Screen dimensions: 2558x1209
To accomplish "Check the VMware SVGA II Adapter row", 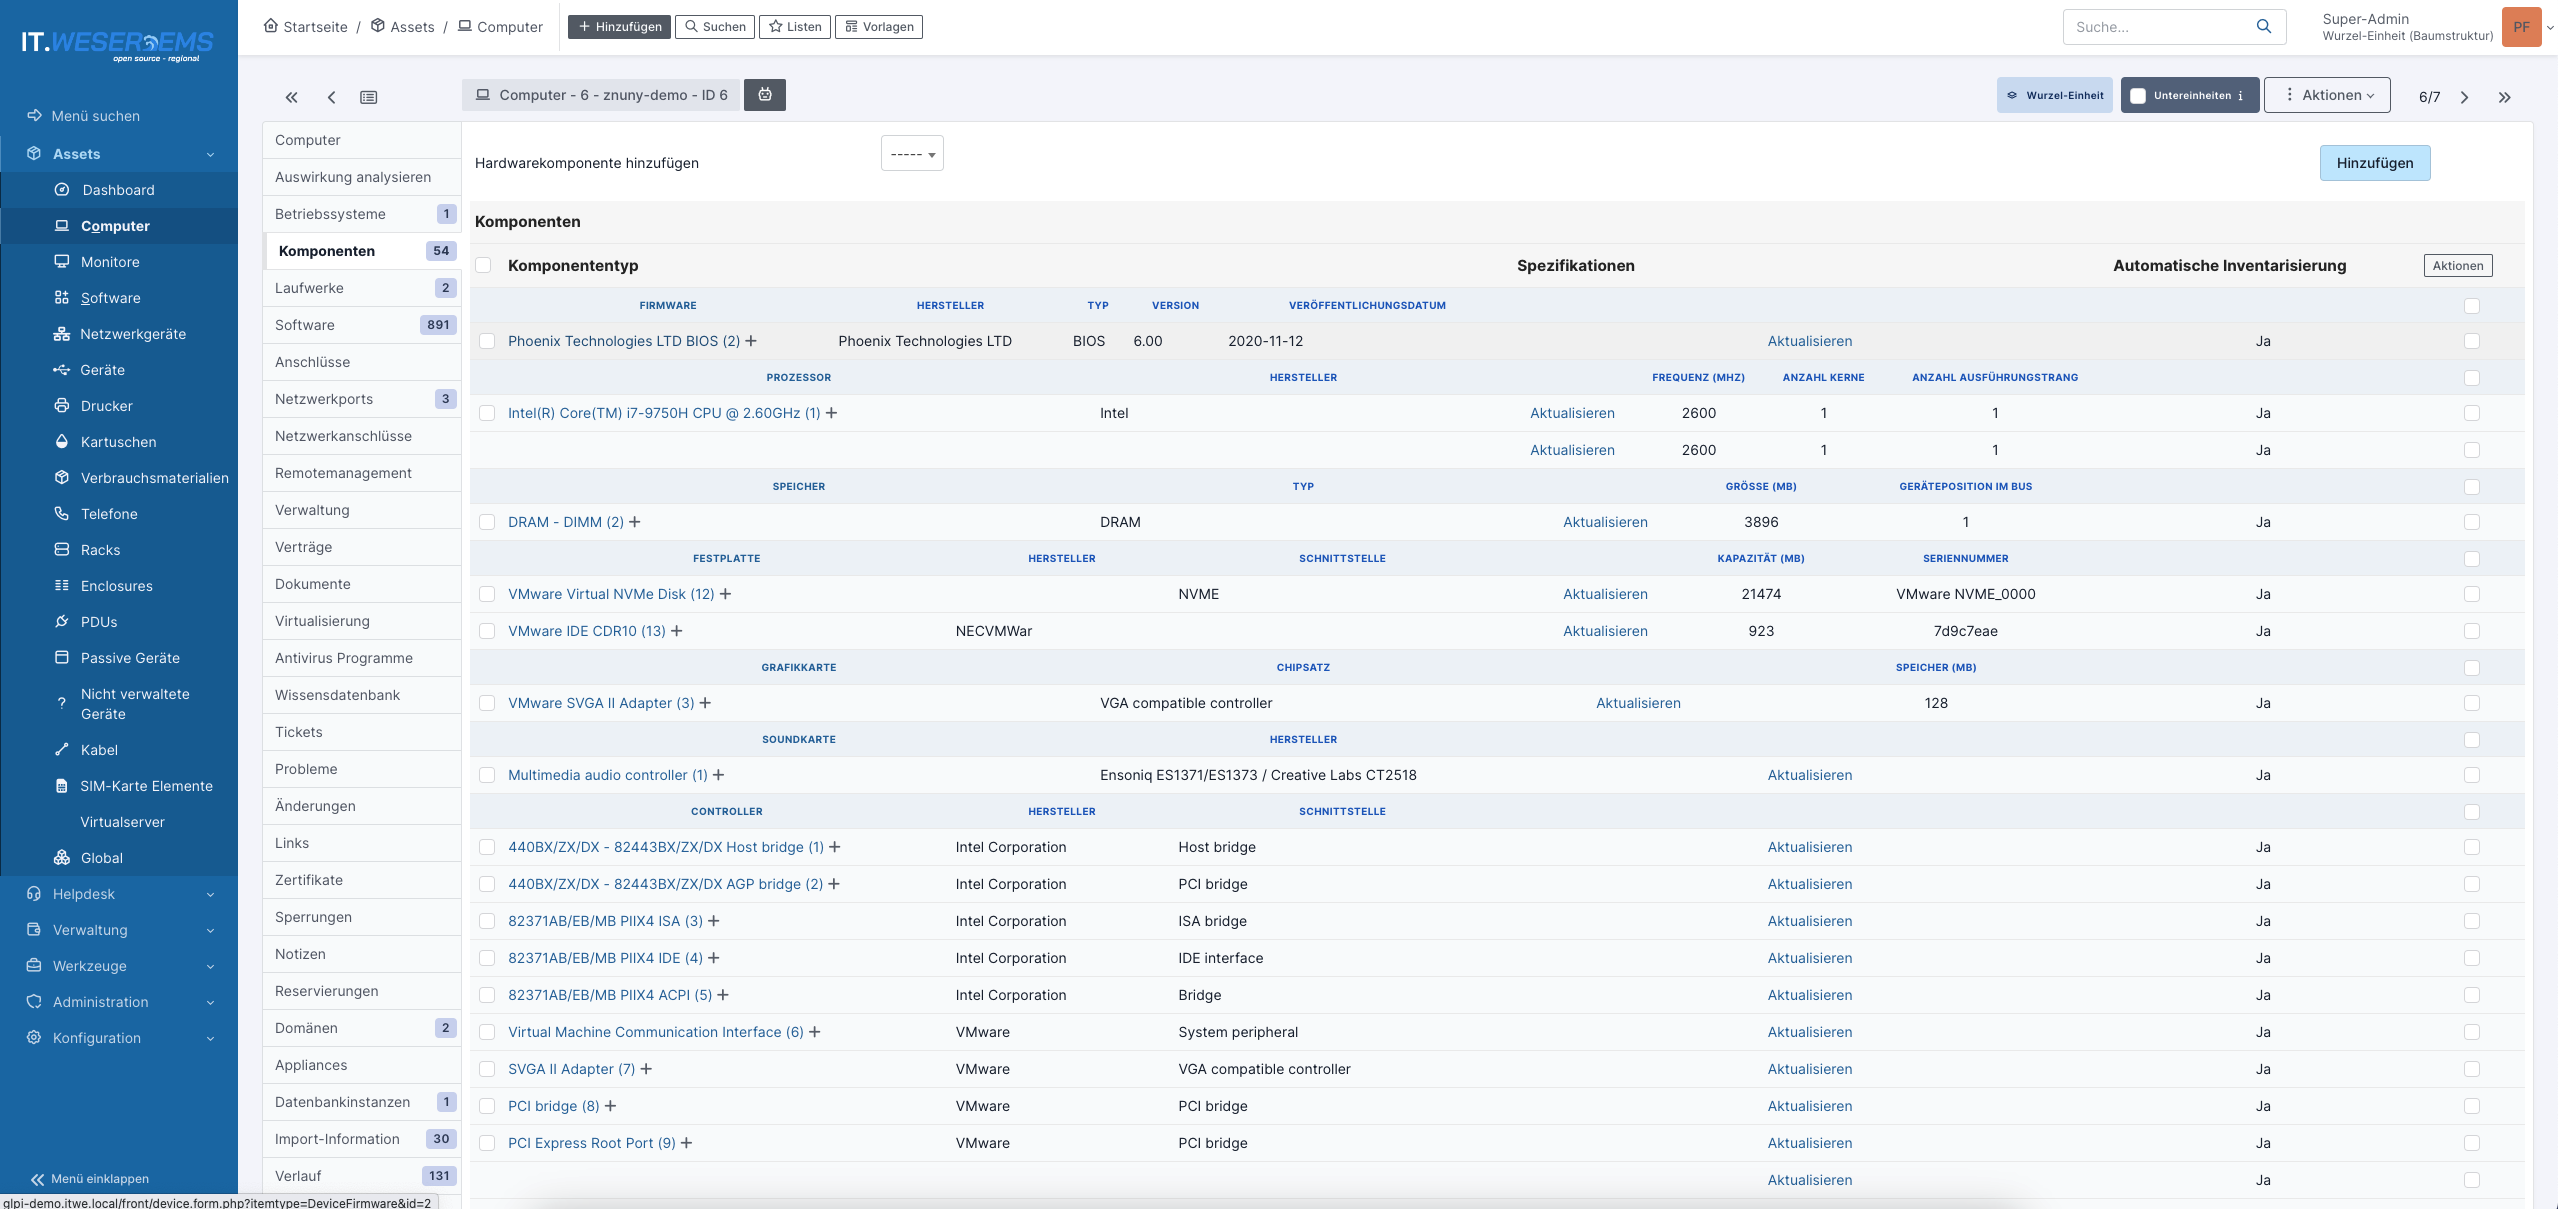I will pyautogui.click(x=487, y=703).
